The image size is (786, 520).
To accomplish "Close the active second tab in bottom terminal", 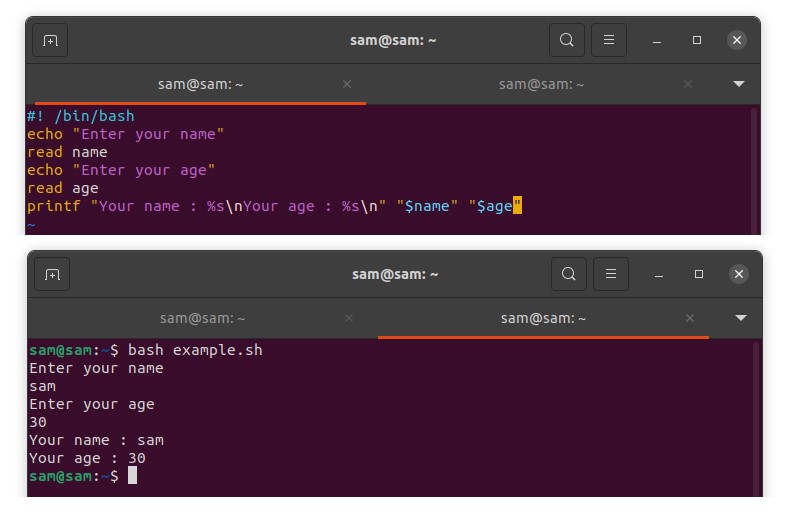I will point(690,318).
